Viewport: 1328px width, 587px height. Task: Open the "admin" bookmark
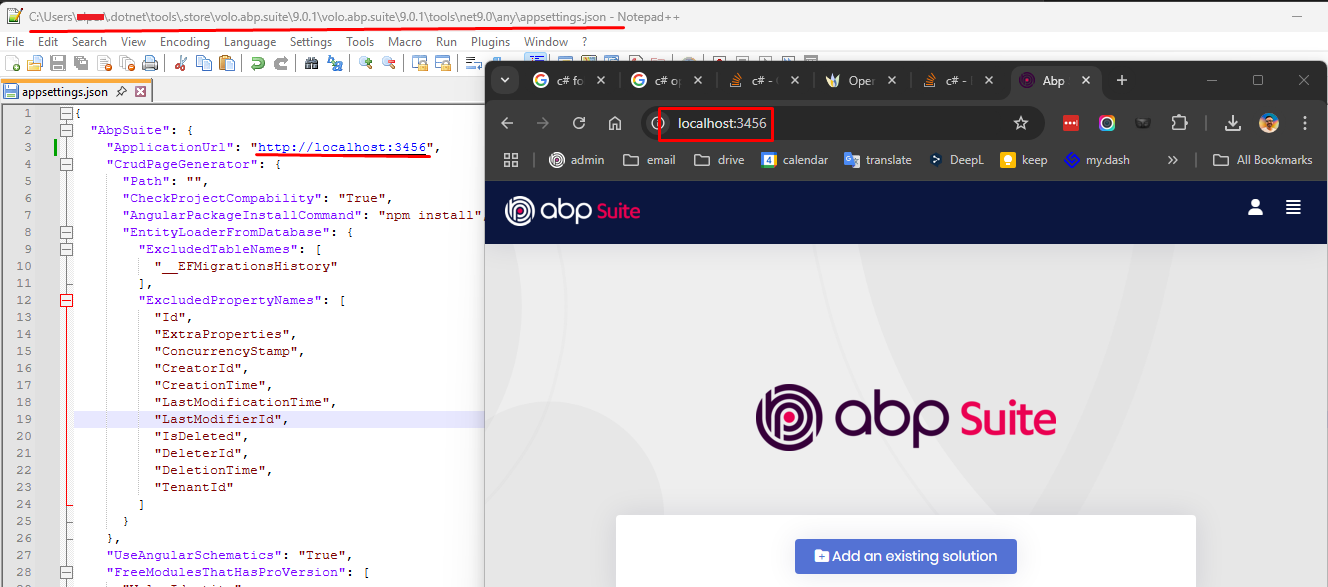click(x=576, y=160)
